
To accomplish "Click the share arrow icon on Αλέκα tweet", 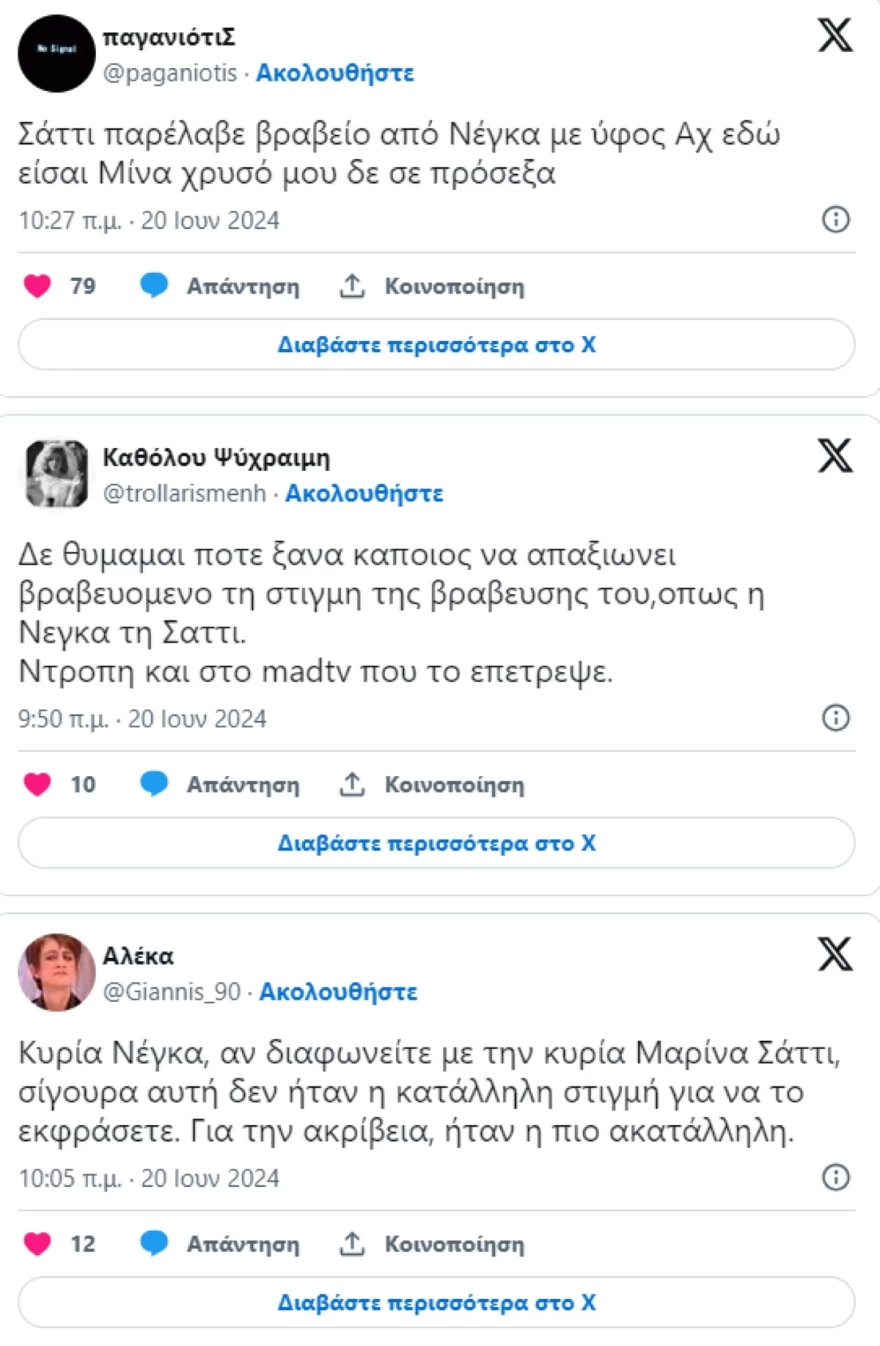I will (x=350, y=1244).
